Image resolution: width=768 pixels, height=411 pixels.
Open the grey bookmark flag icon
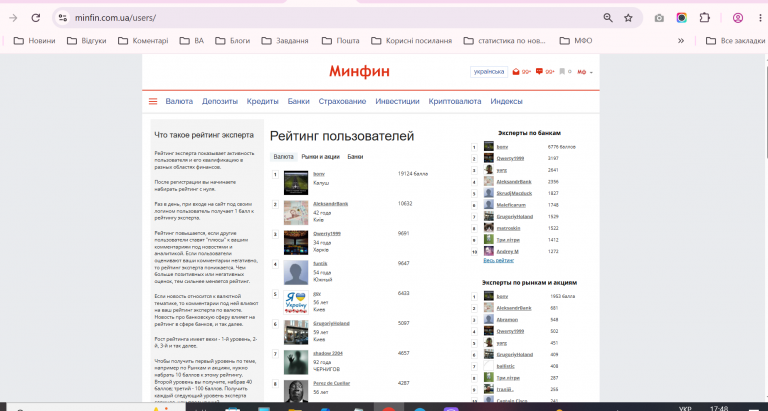coord(562,72)
